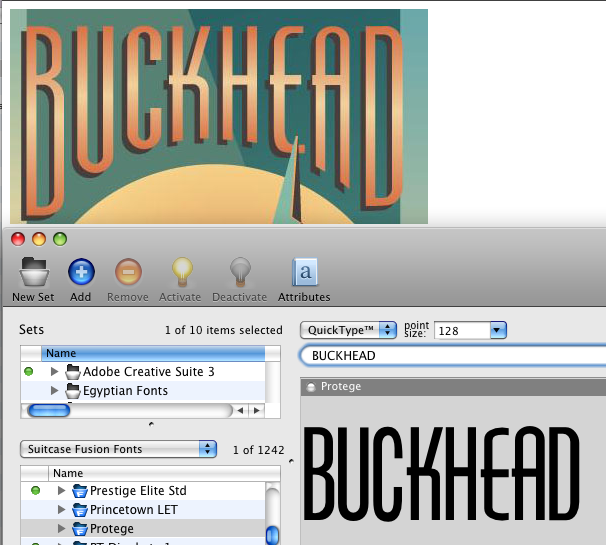The height and width of the screenshot is (545, 606).
Task: Click the Protege preview header label
Action: click(341, 387)
